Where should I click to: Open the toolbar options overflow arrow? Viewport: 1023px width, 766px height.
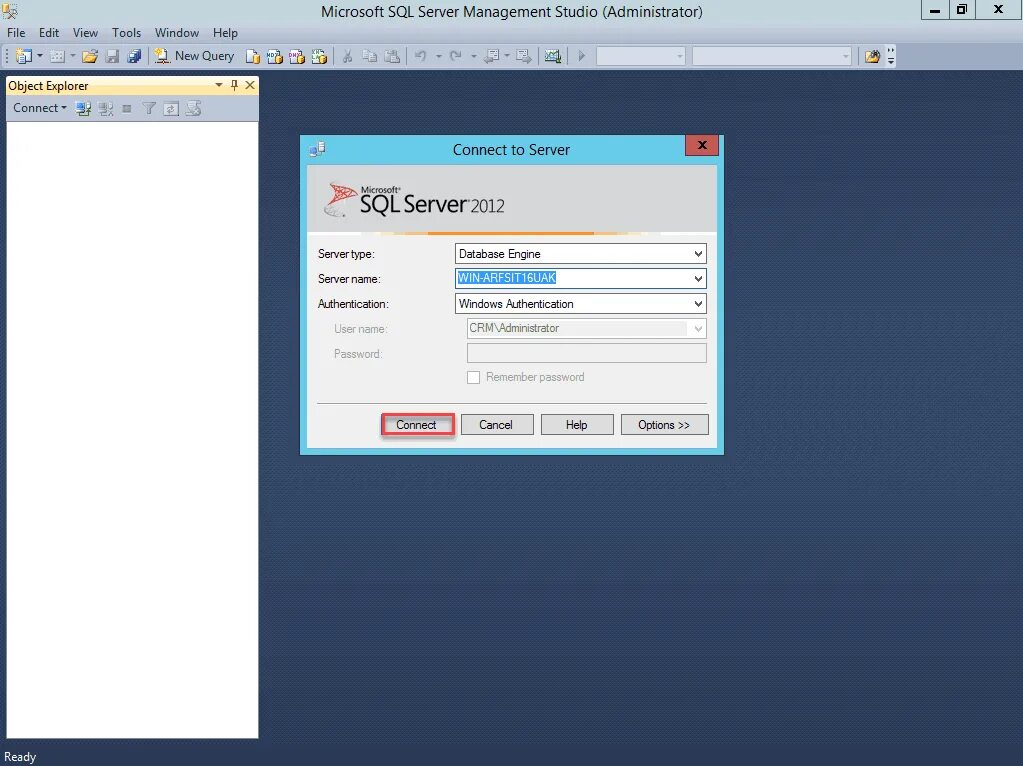point(891,57)
